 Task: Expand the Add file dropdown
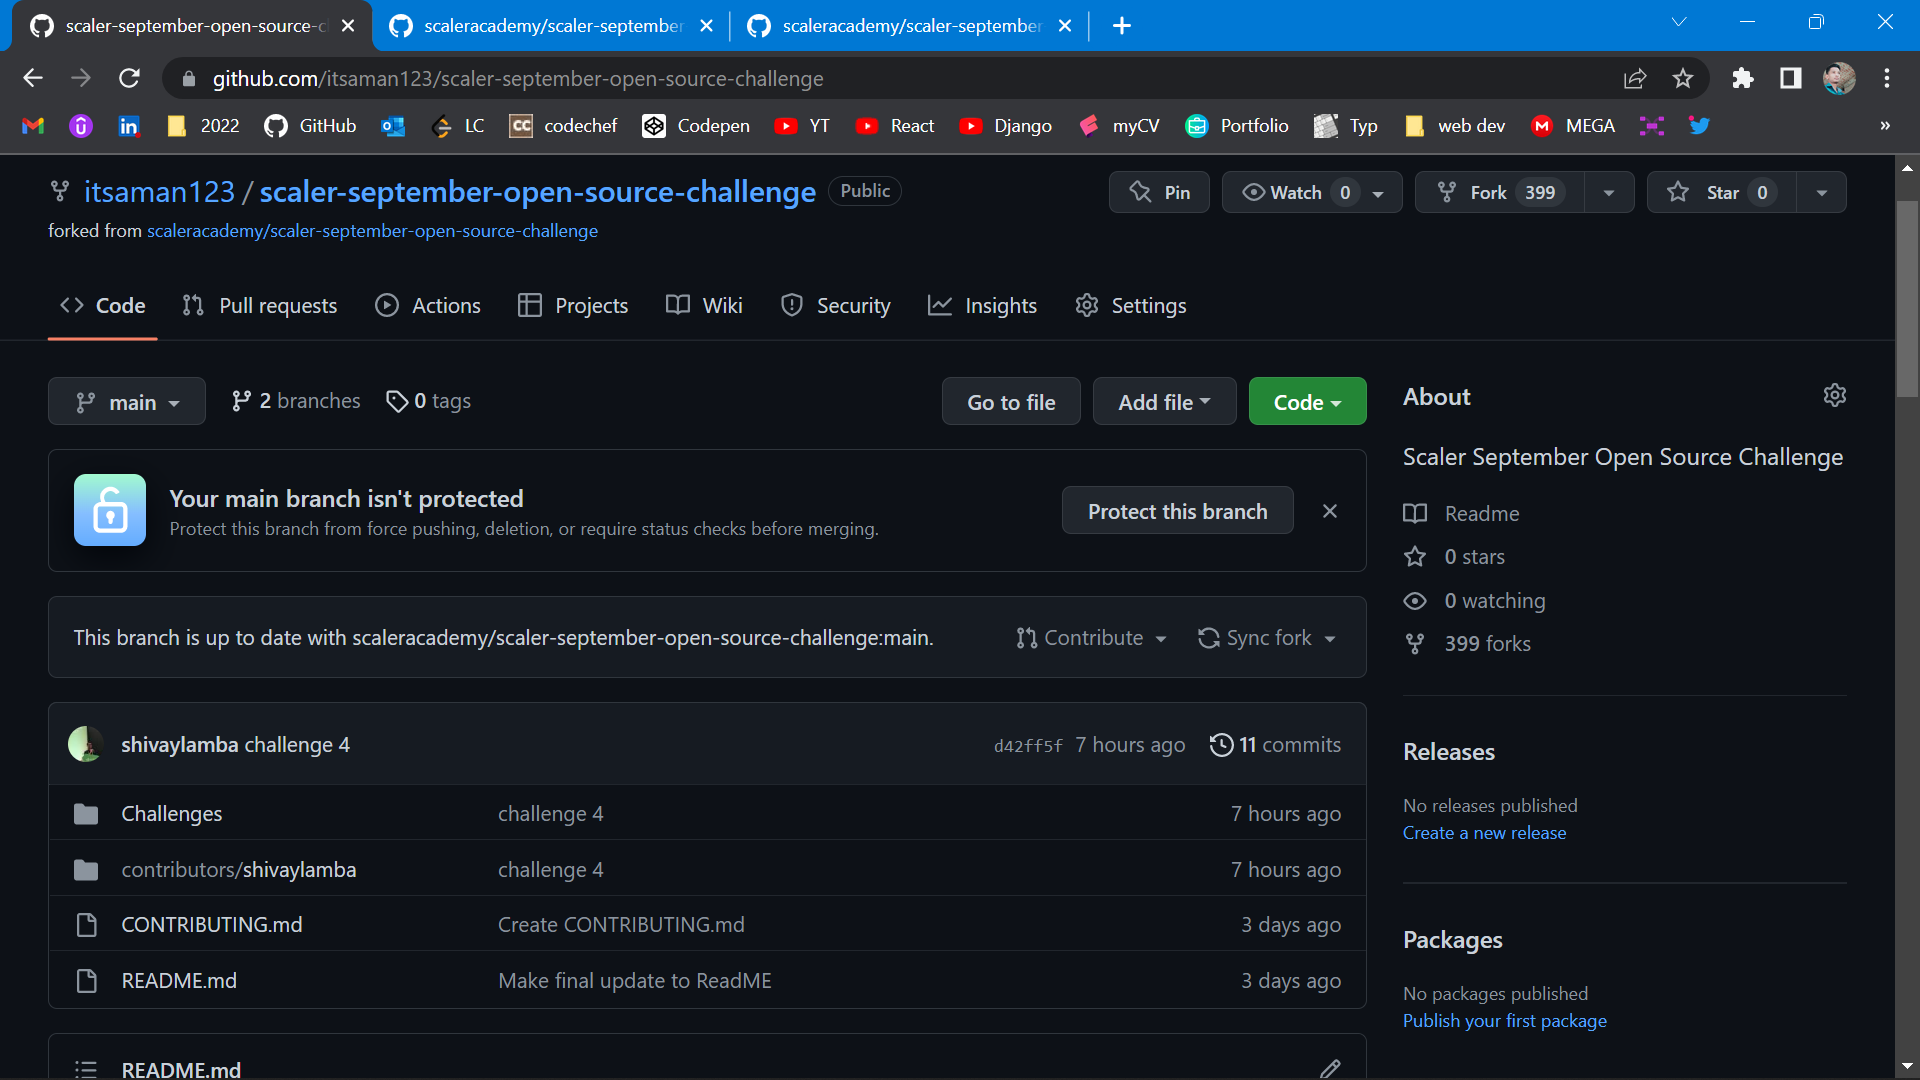coord(1164,401)
